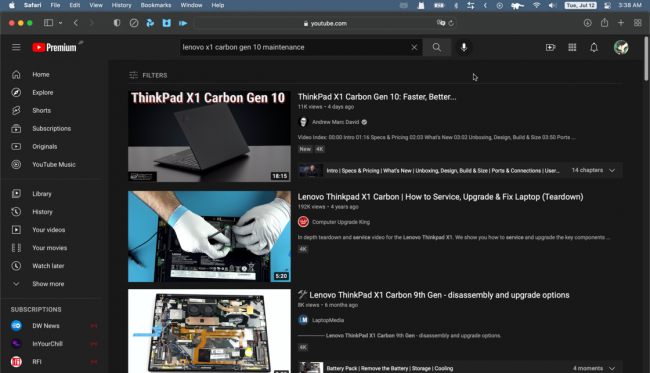Reload the page with the refresh icon
The width and height of the screenshot is (650, 373).
(x=451, y=23)
